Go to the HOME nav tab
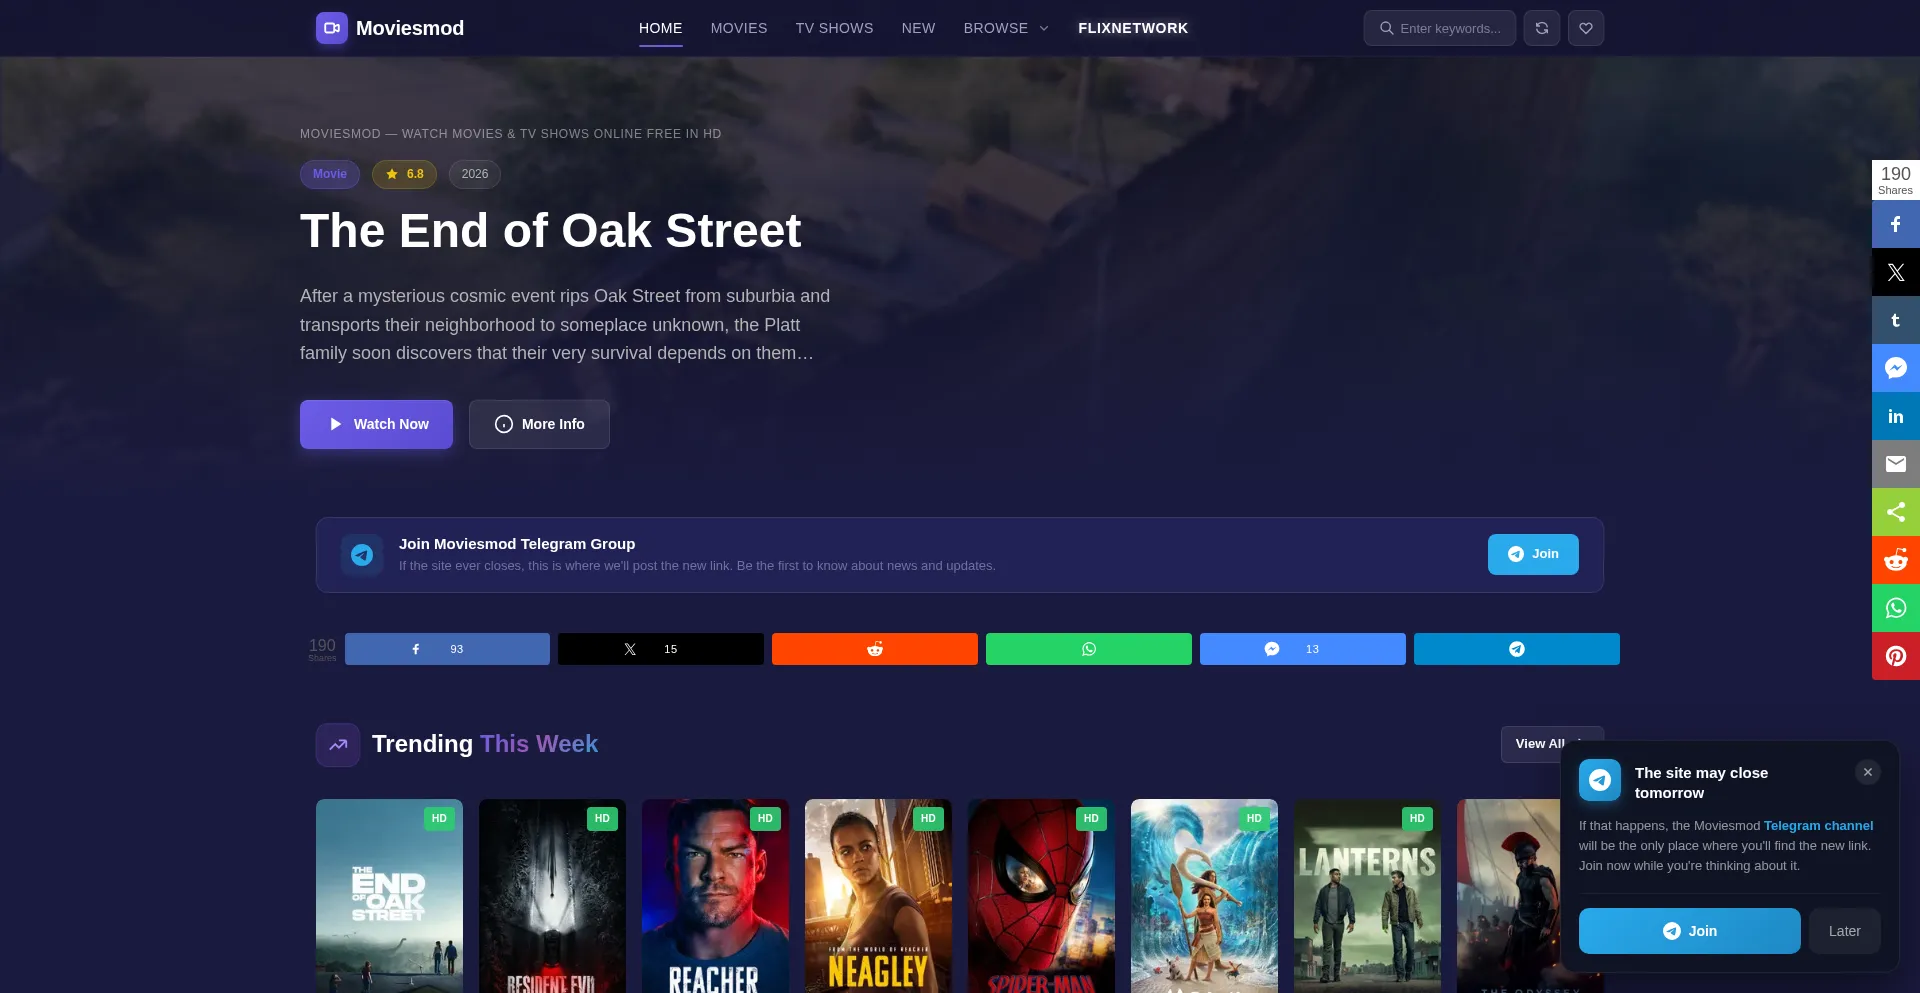The image size is (1920, 993). pos(661,28)
